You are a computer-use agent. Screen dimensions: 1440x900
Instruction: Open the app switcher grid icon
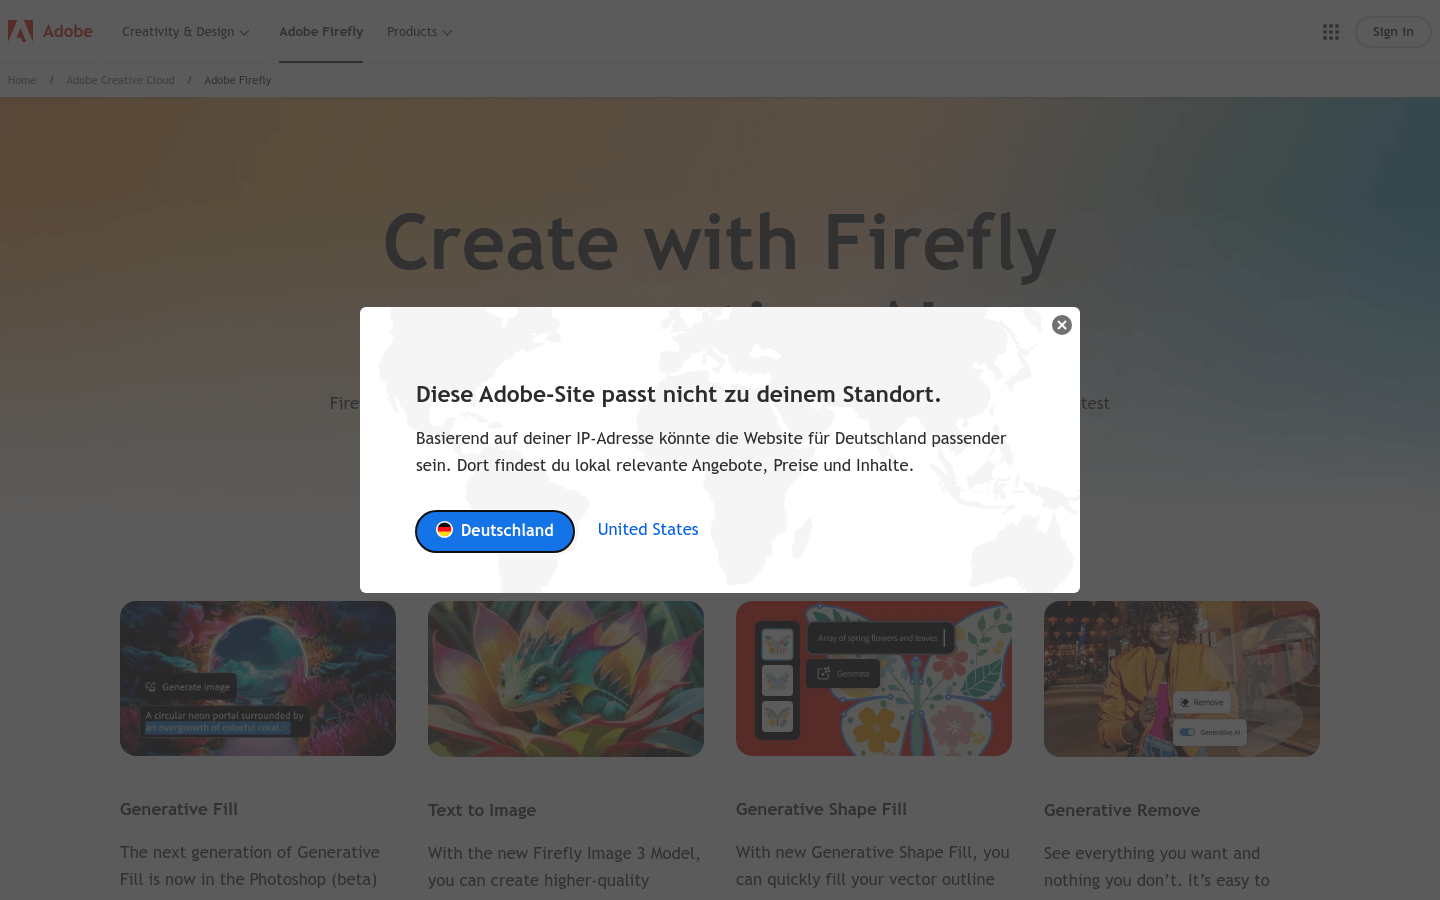[1330, 32]
